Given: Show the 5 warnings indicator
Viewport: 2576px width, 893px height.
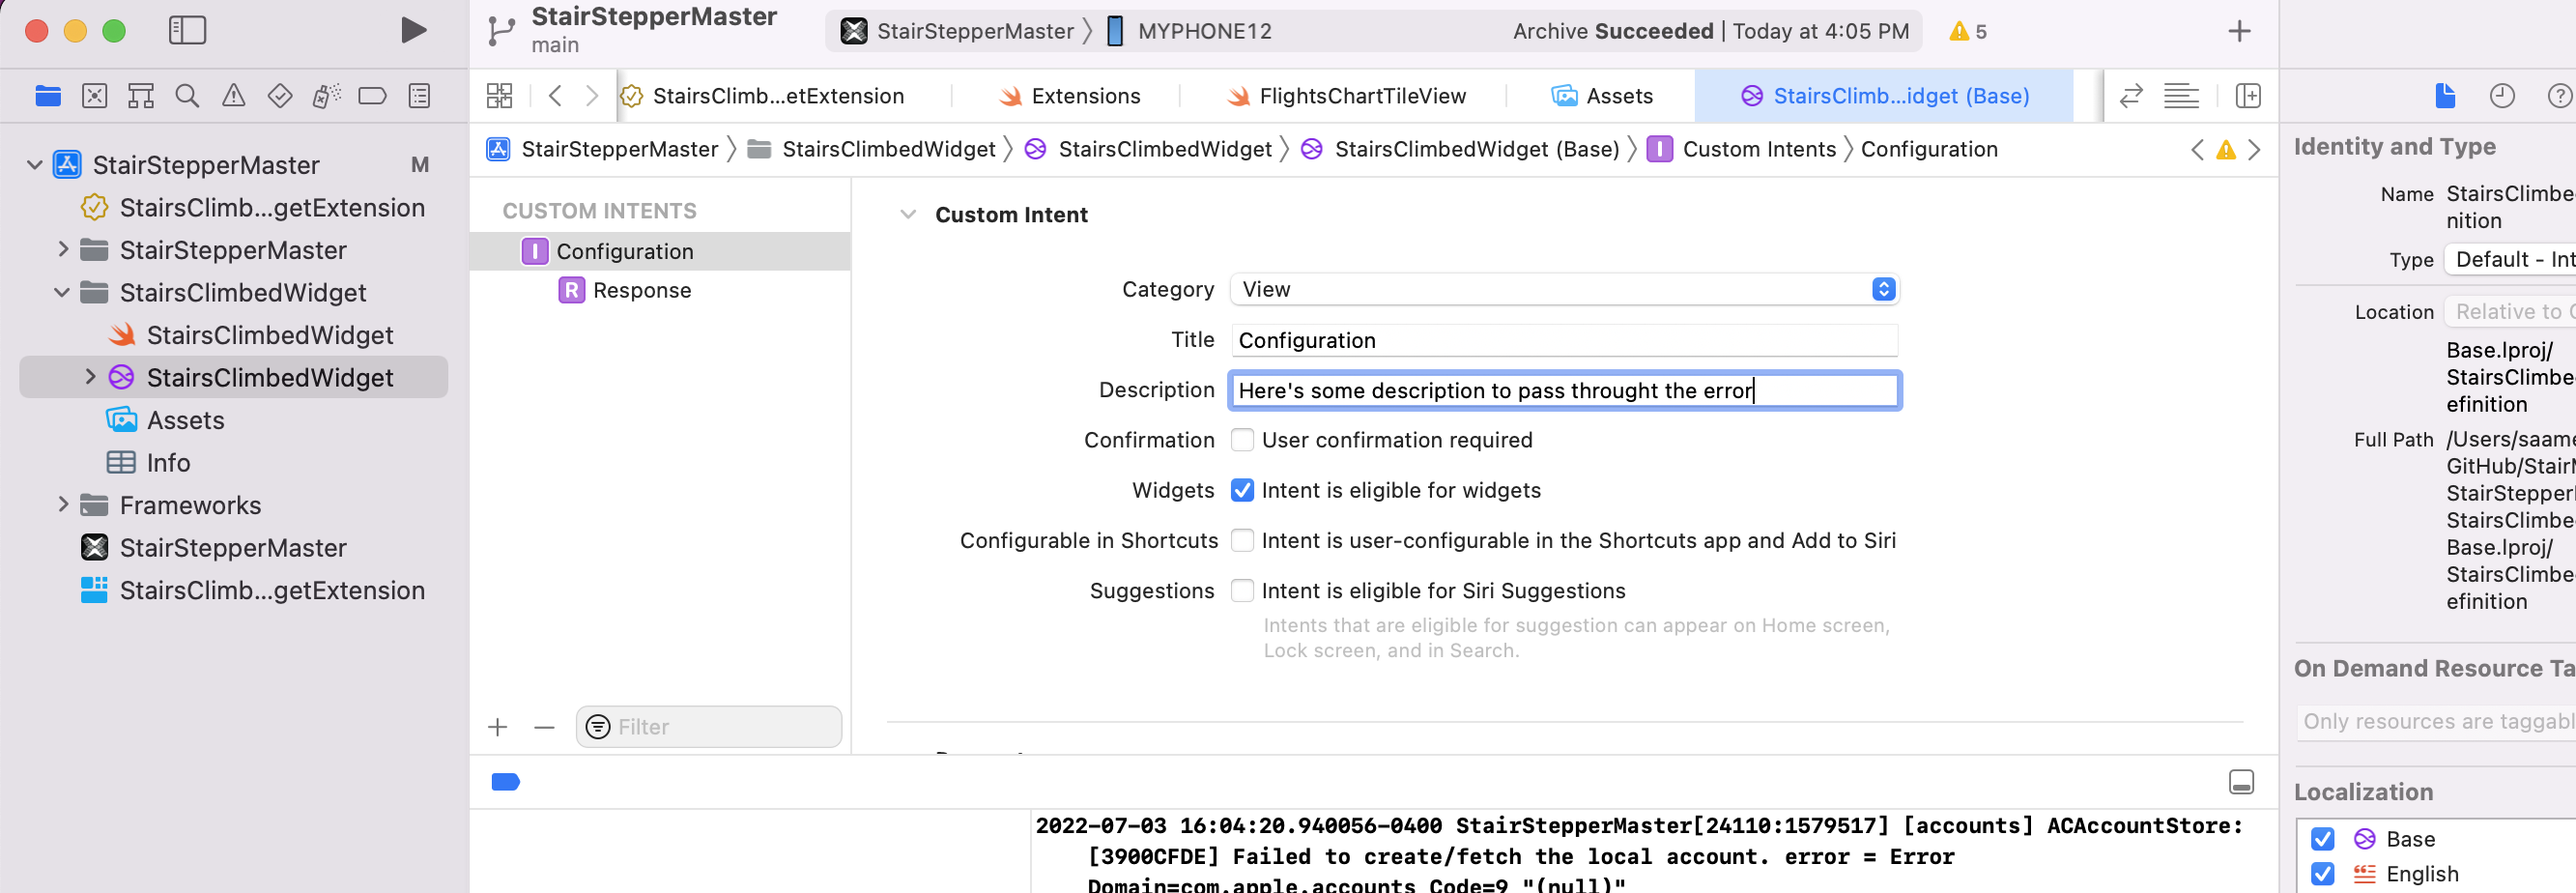Looking at the screenshot, I should [1968, 31].
